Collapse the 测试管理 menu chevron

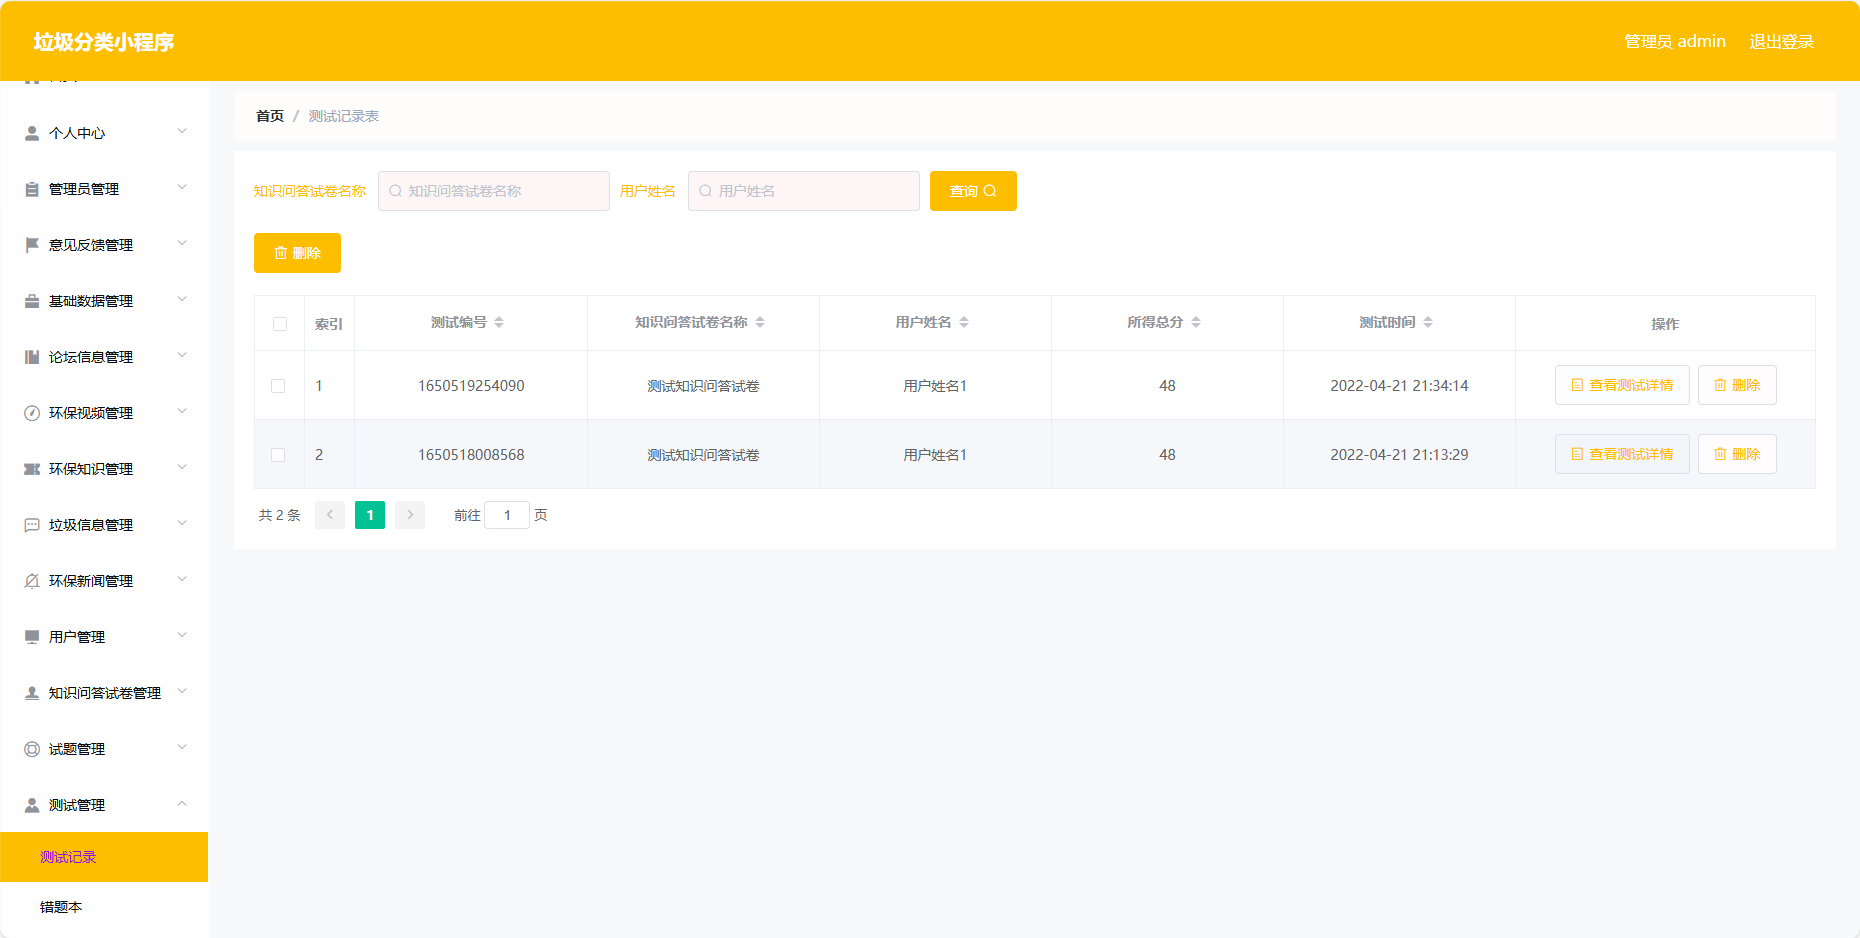pos(182,803)
